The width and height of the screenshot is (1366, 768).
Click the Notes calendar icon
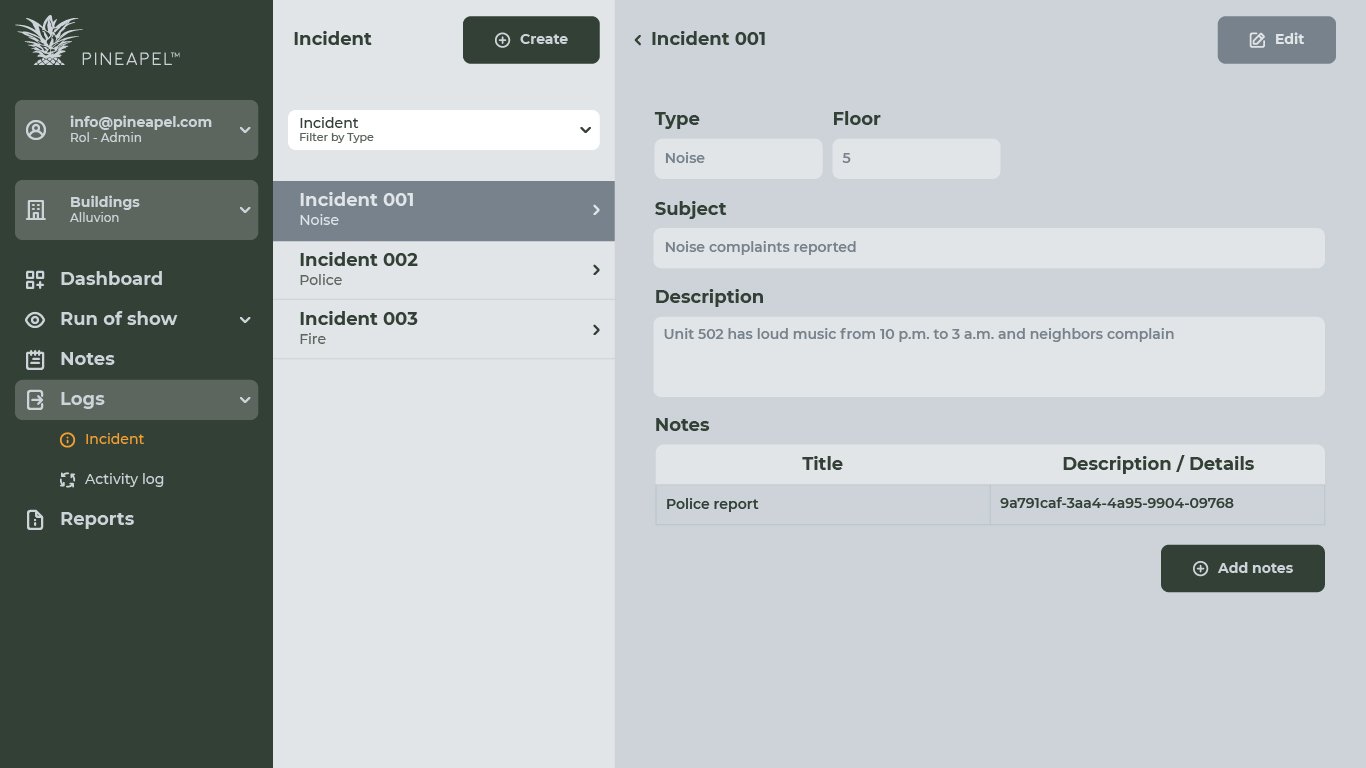(35, 360)
